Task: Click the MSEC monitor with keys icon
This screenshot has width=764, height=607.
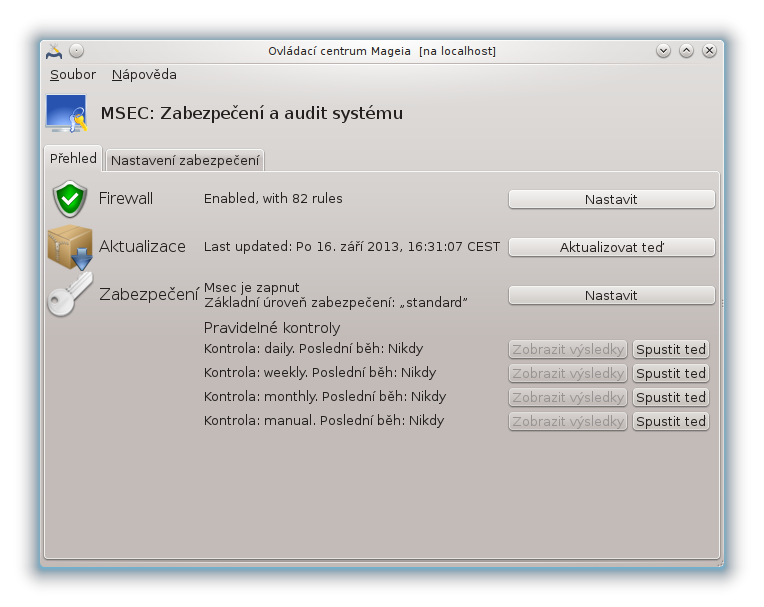Action: (67, 114)
